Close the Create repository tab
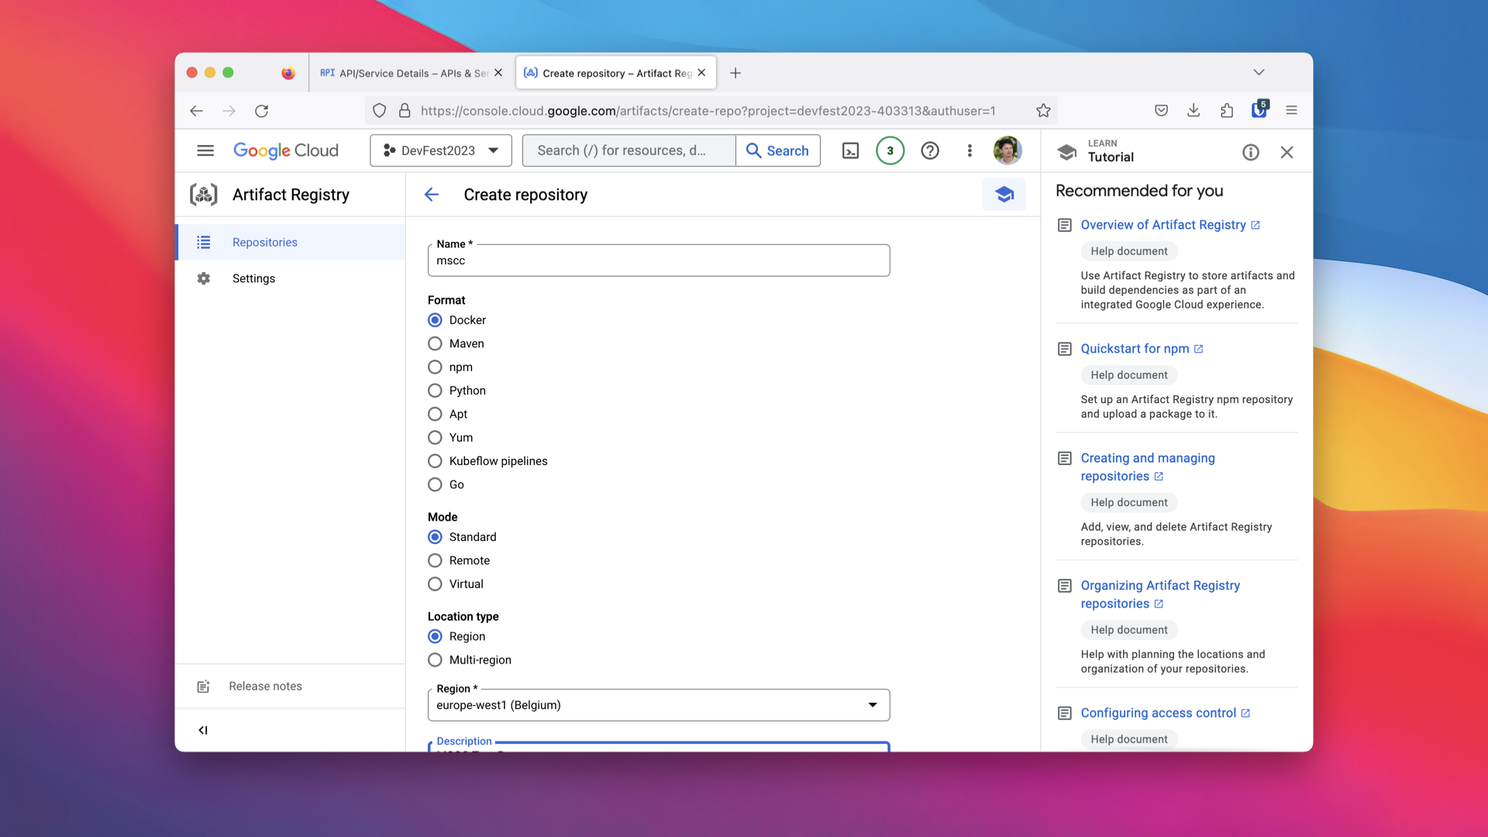 click(x=702, y=73)
